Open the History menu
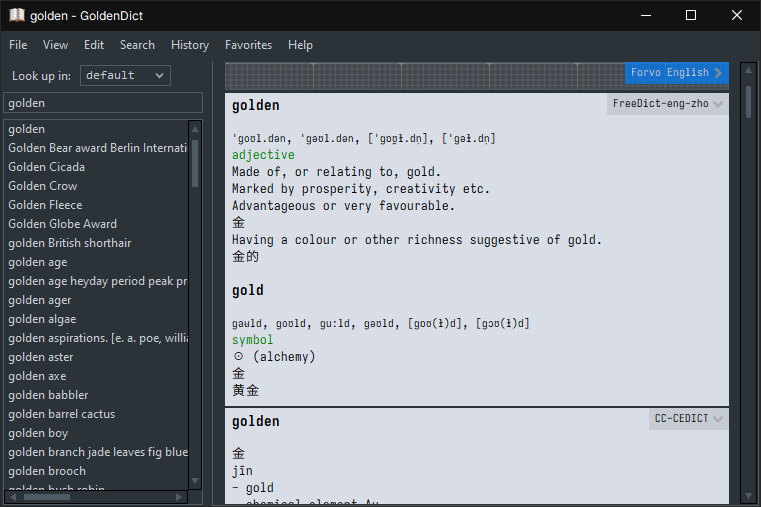Viewport: 761px width, 507px height. pos(190,45)
